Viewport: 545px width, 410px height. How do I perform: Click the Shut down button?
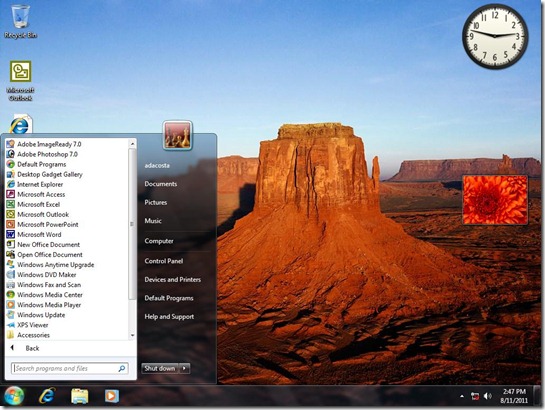[x=160, y=368]
